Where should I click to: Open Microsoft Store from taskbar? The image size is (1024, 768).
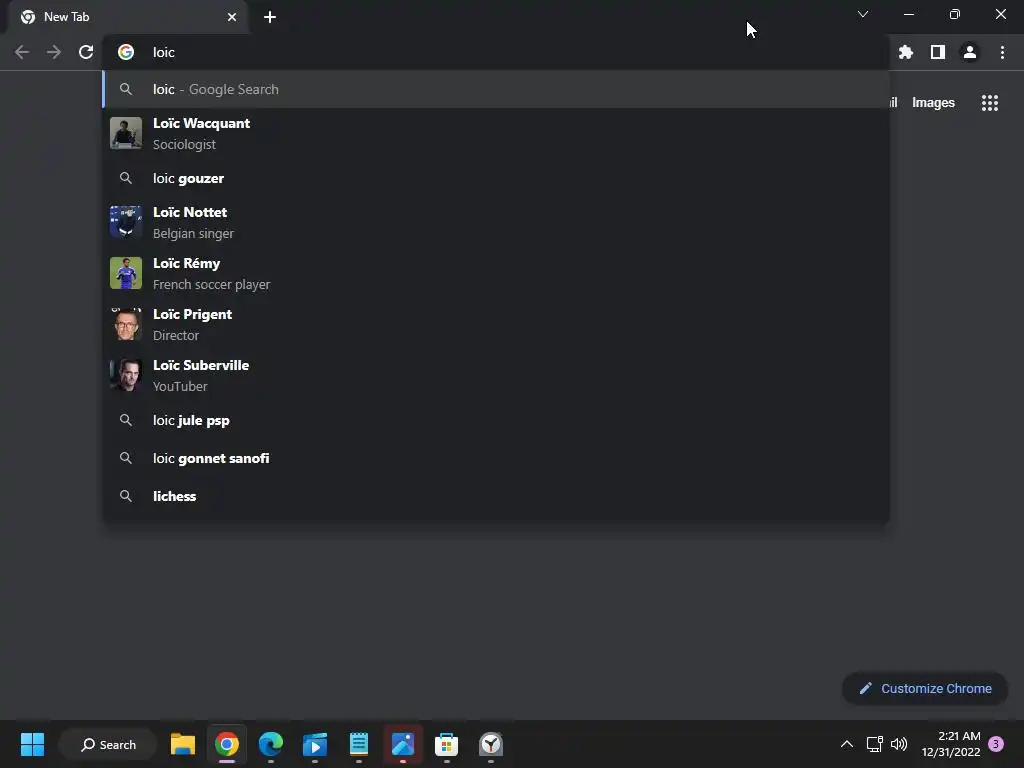click(447, 744)
